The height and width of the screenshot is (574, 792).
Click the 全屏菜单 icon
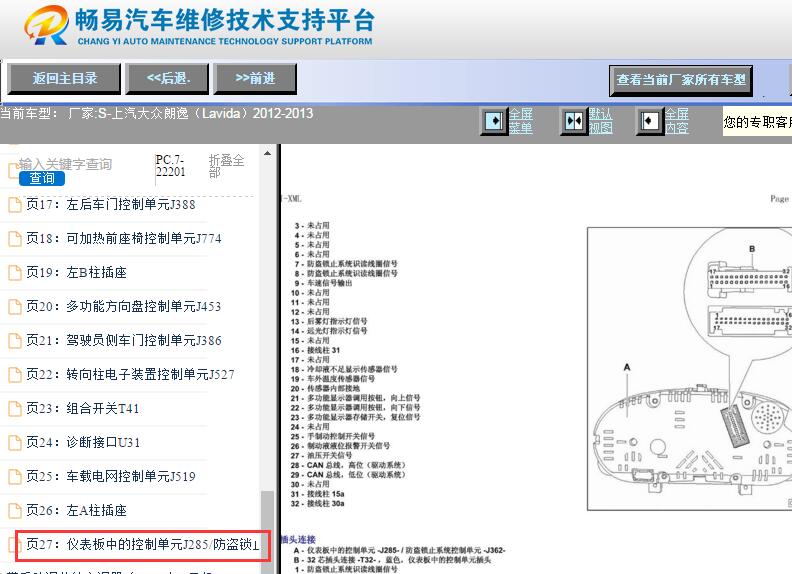(493, 121)
